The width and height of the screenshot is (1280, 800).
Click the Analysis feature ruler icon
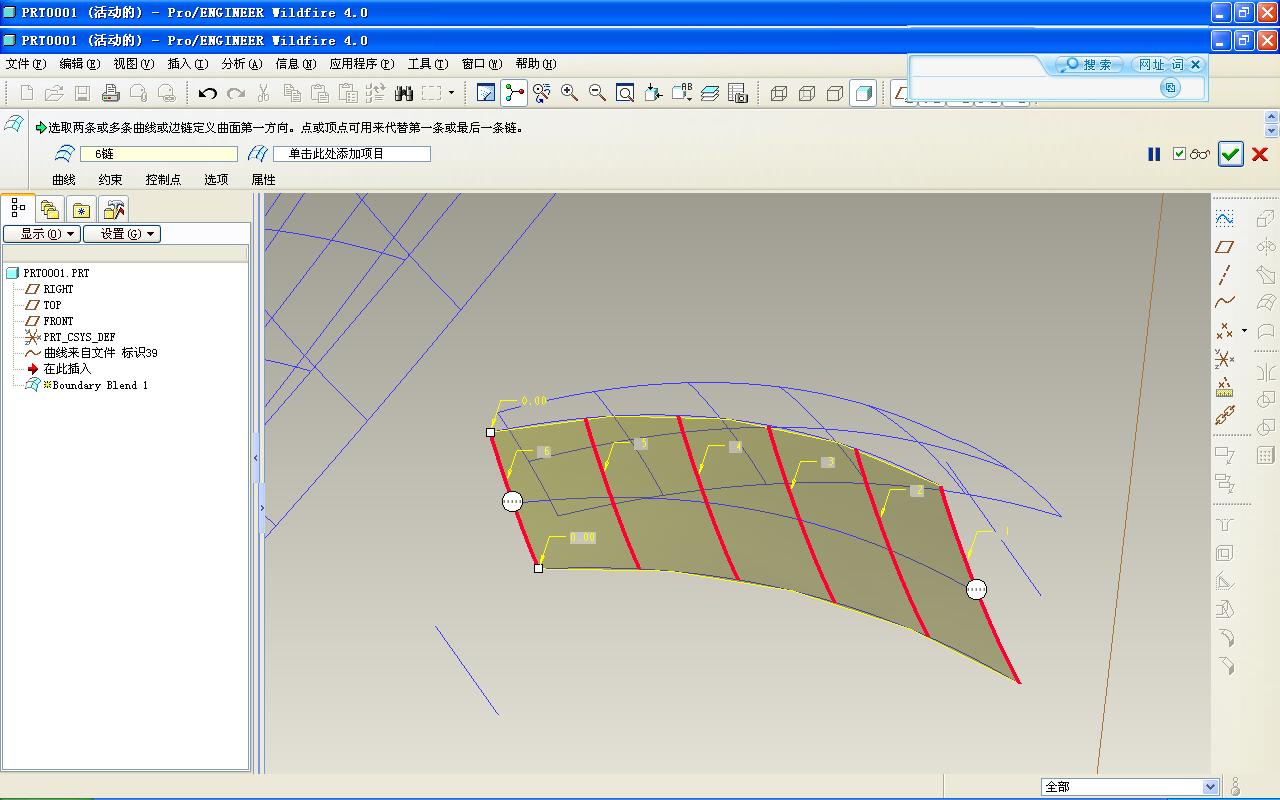point(1225,387)
